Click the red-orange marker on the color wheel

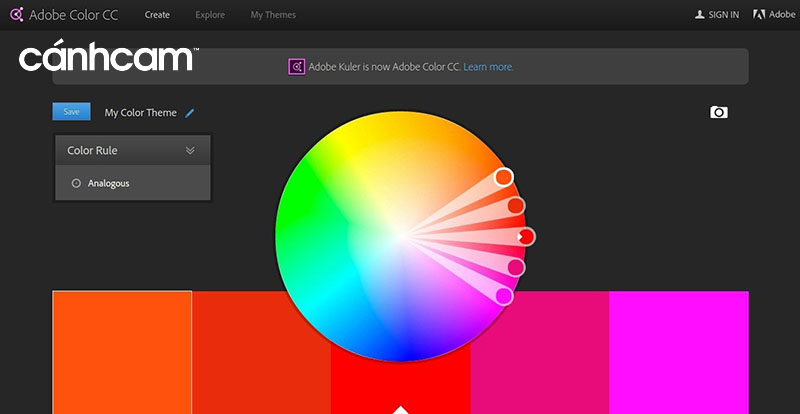point(516,206)
